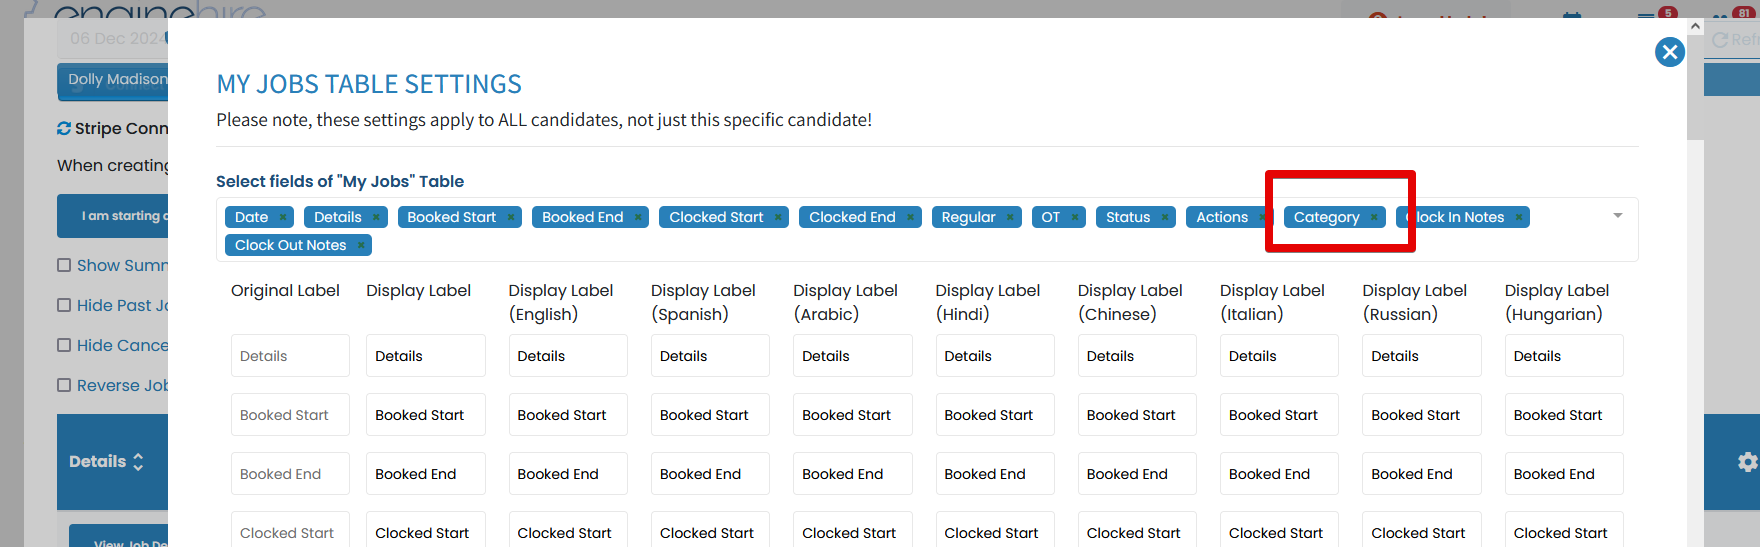1760x547 pixels.
Task: Enable the Hide Past Jobs checkbox
Action: click(64, 305)
